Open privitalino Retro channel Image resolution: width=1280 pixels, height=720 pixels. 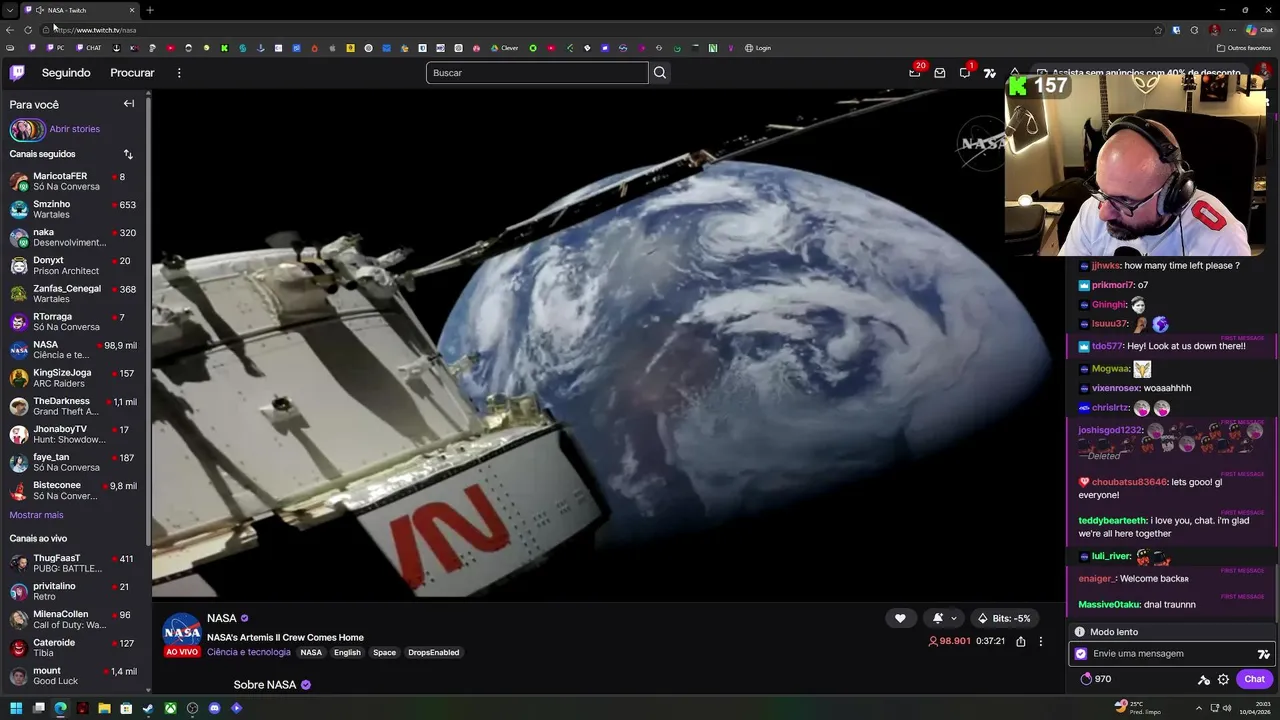[x=75, y=591]
